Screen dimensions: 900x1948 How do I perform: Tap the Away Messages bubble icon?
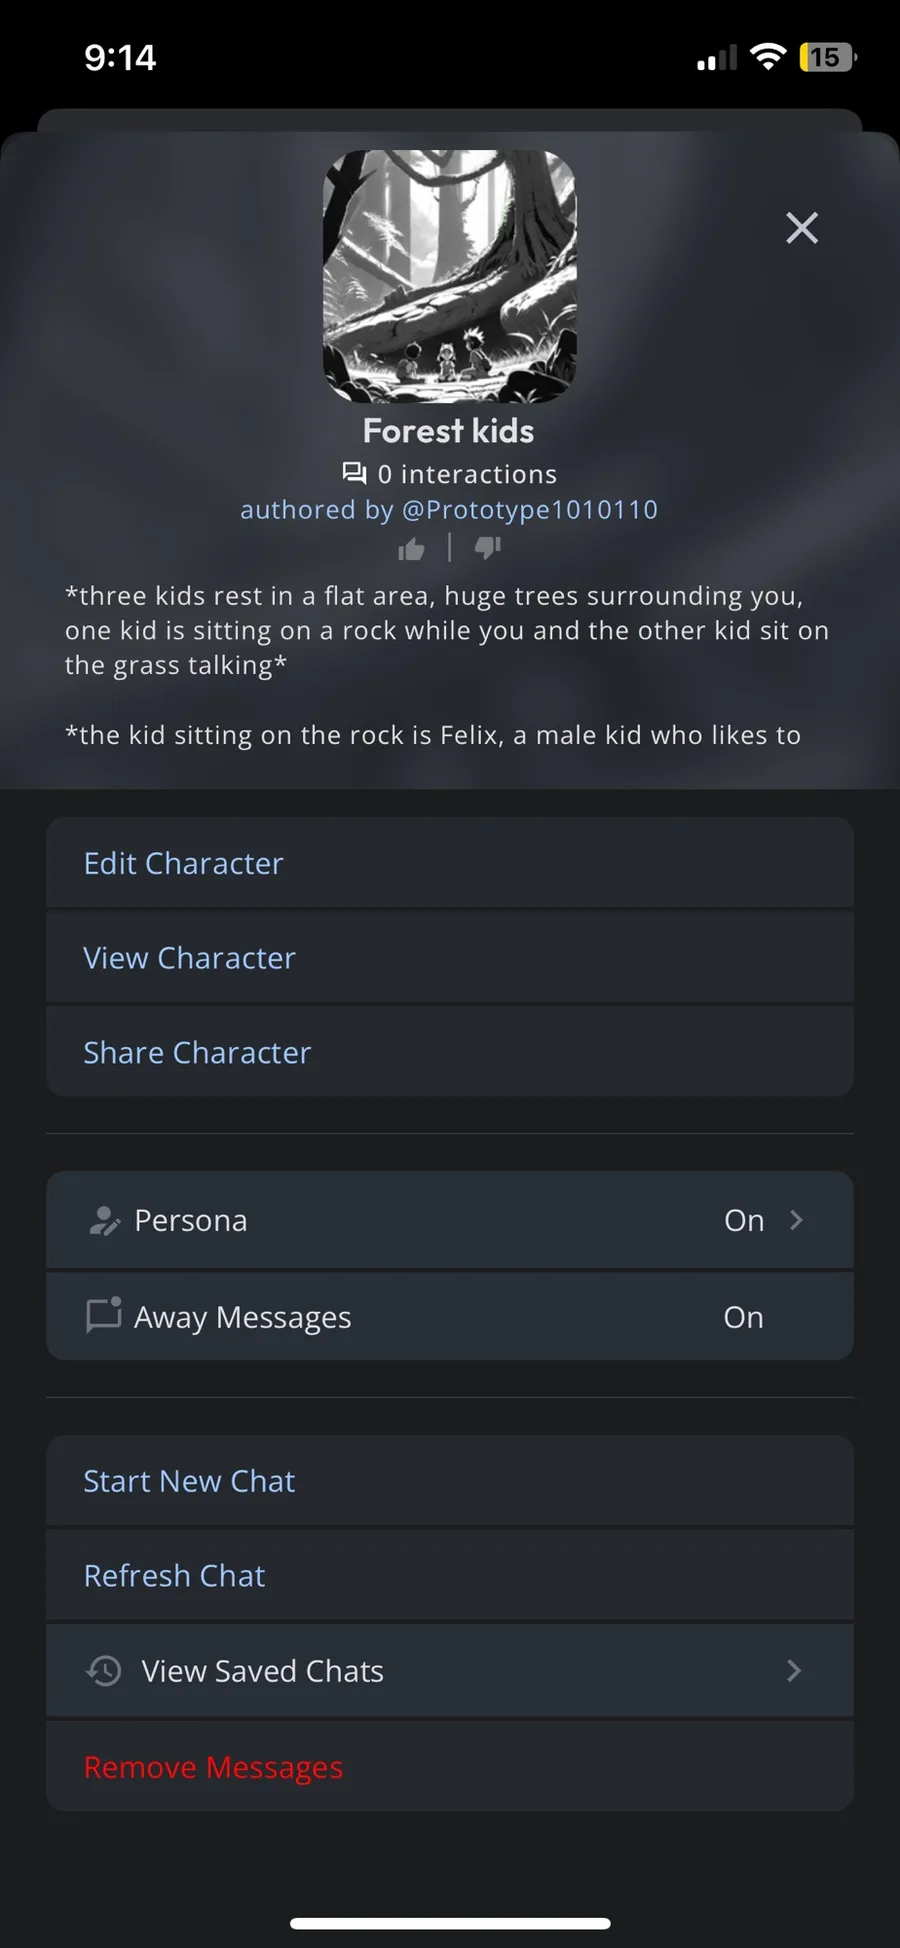(104, 1316)
